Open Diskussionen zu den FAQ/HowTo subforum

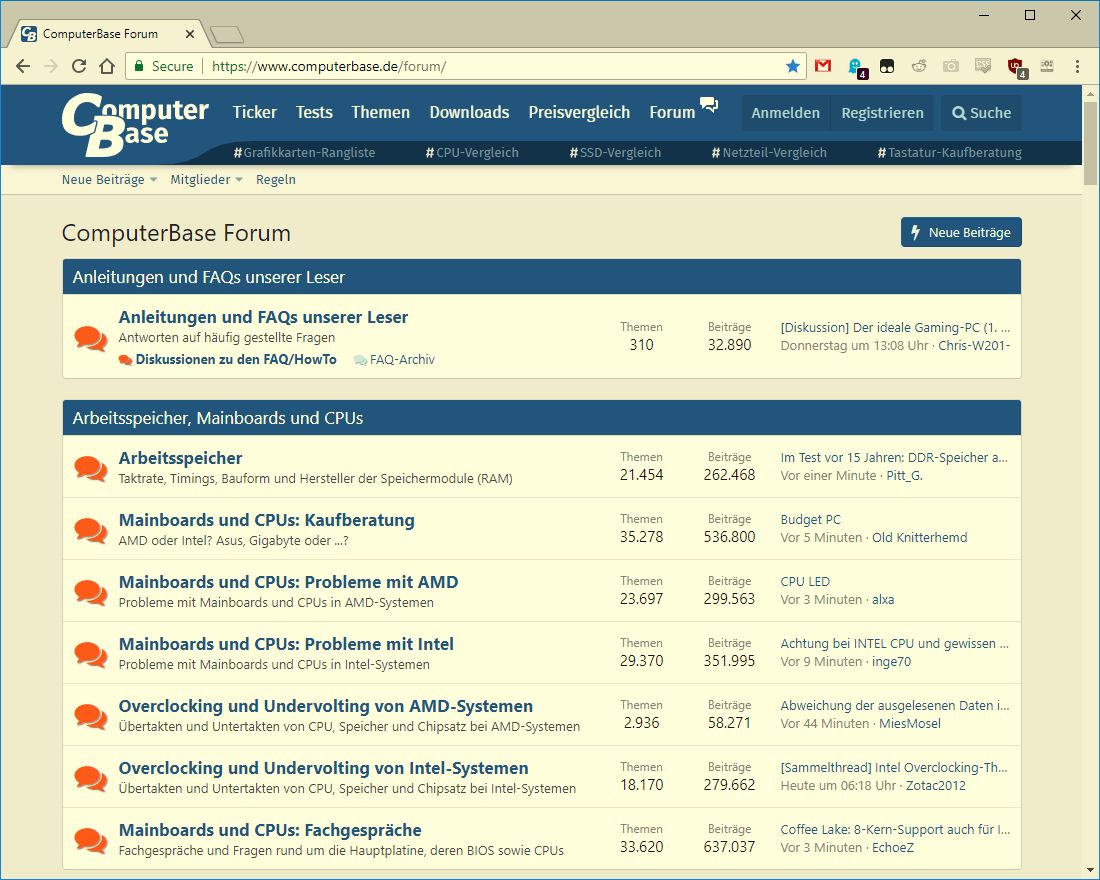tap(236, 359)
